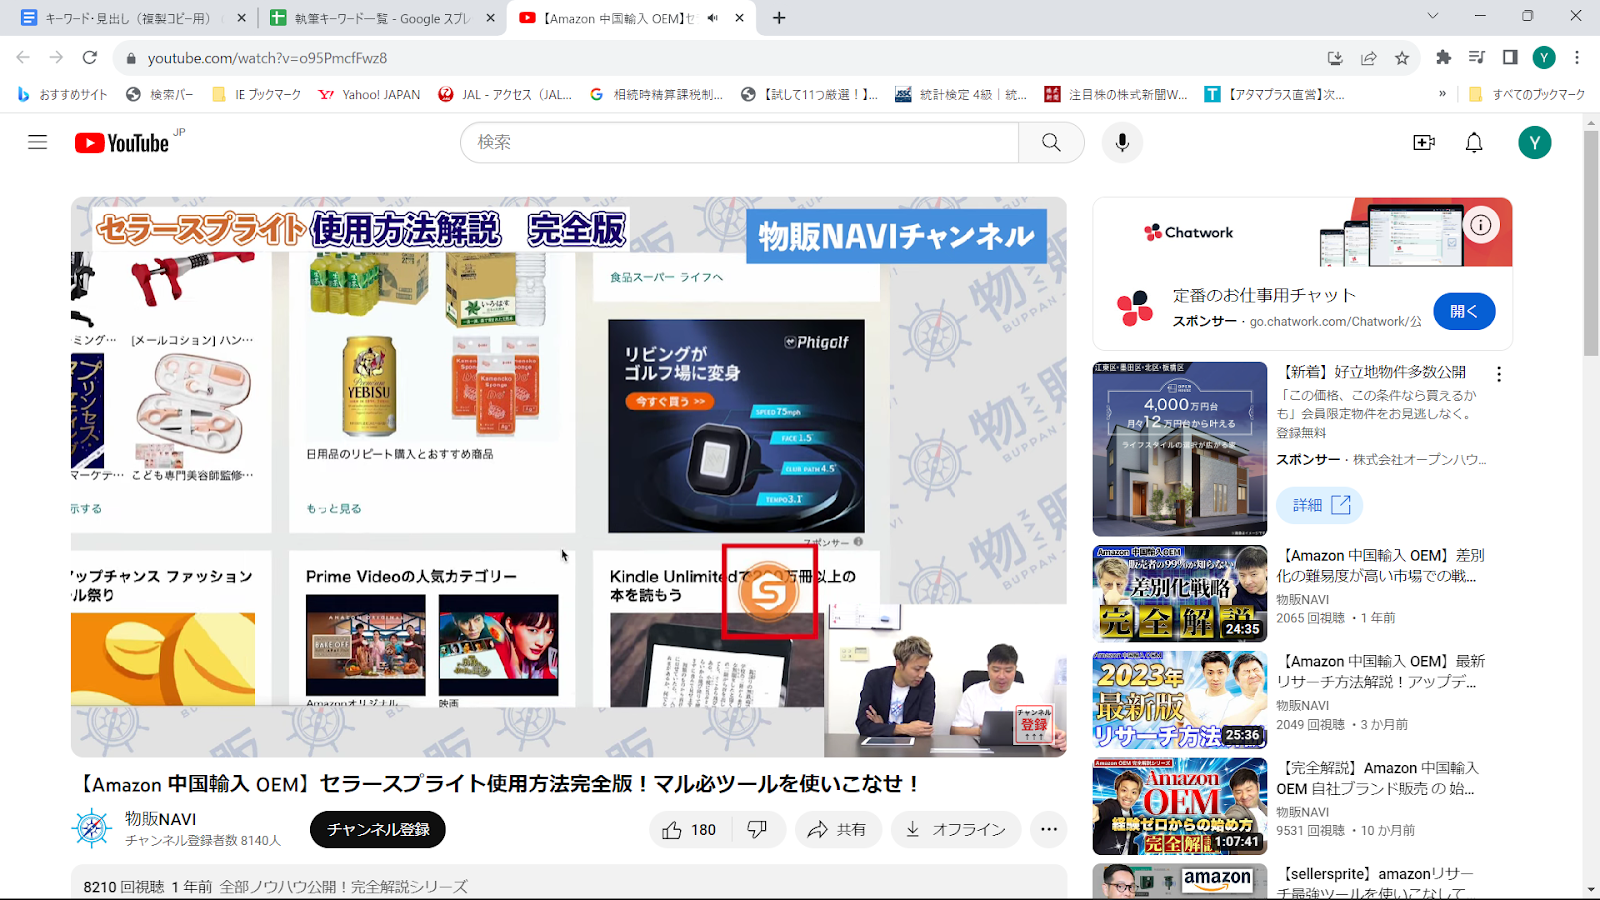Click the Chatwork ad 開く button
The height and width of the screenshot is (900, 1600).
[1464, 311]
